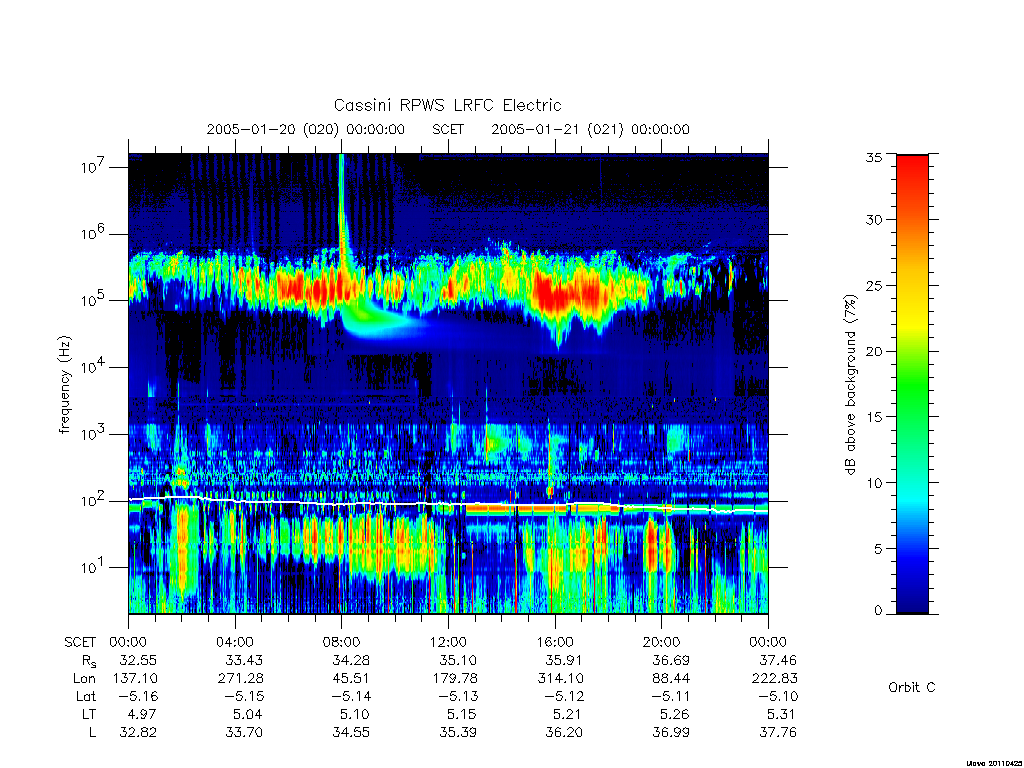Click the 04:00 SCET tick label
The width and height of the screenshot is (1024, 768).
(x=234, y=642)
